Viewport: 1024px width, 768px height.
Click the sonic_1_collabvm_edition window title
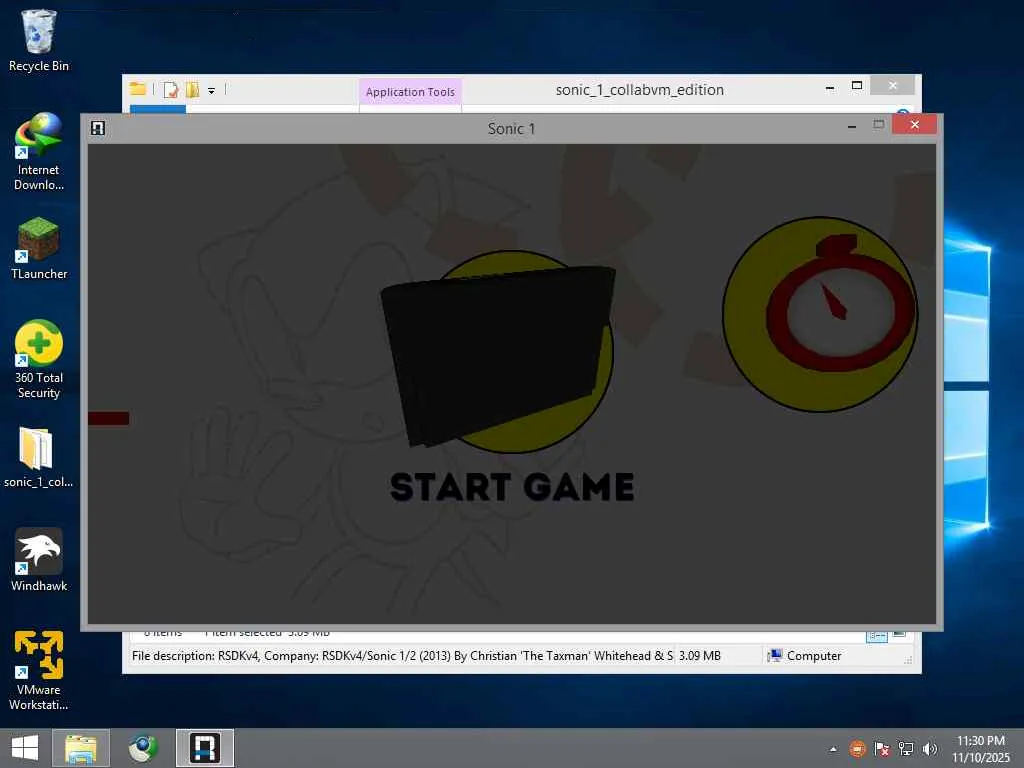point(639,89)
